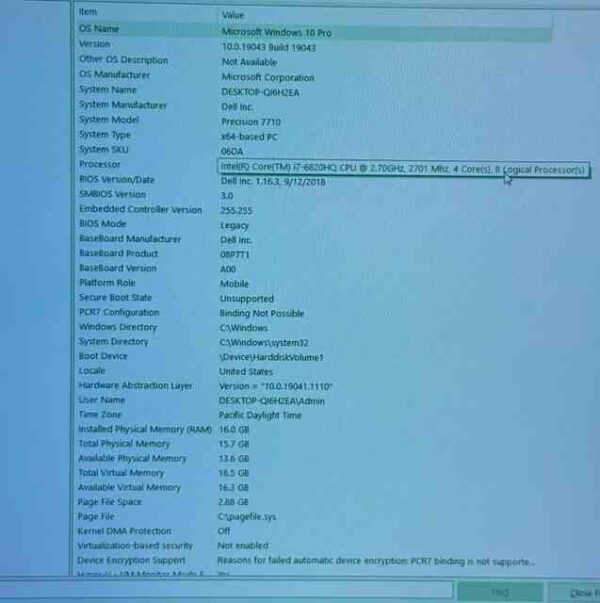Image resolution: width=600 pixels, height=603 pixels.
Task: Select the Platform Role label
Action: [107, 283]
